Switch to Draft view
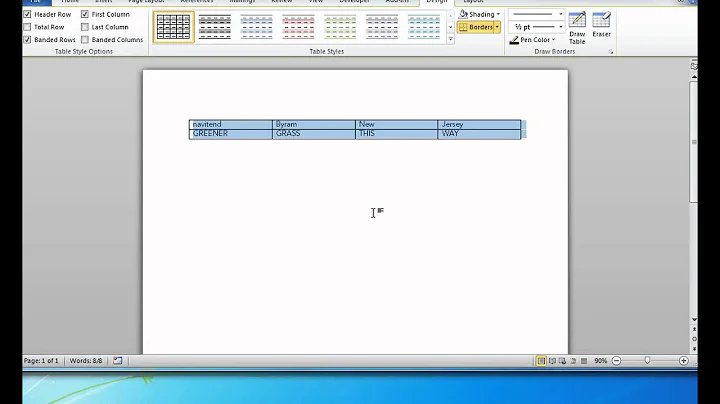Viewport: 720px width, 404px height. (584, 361)
